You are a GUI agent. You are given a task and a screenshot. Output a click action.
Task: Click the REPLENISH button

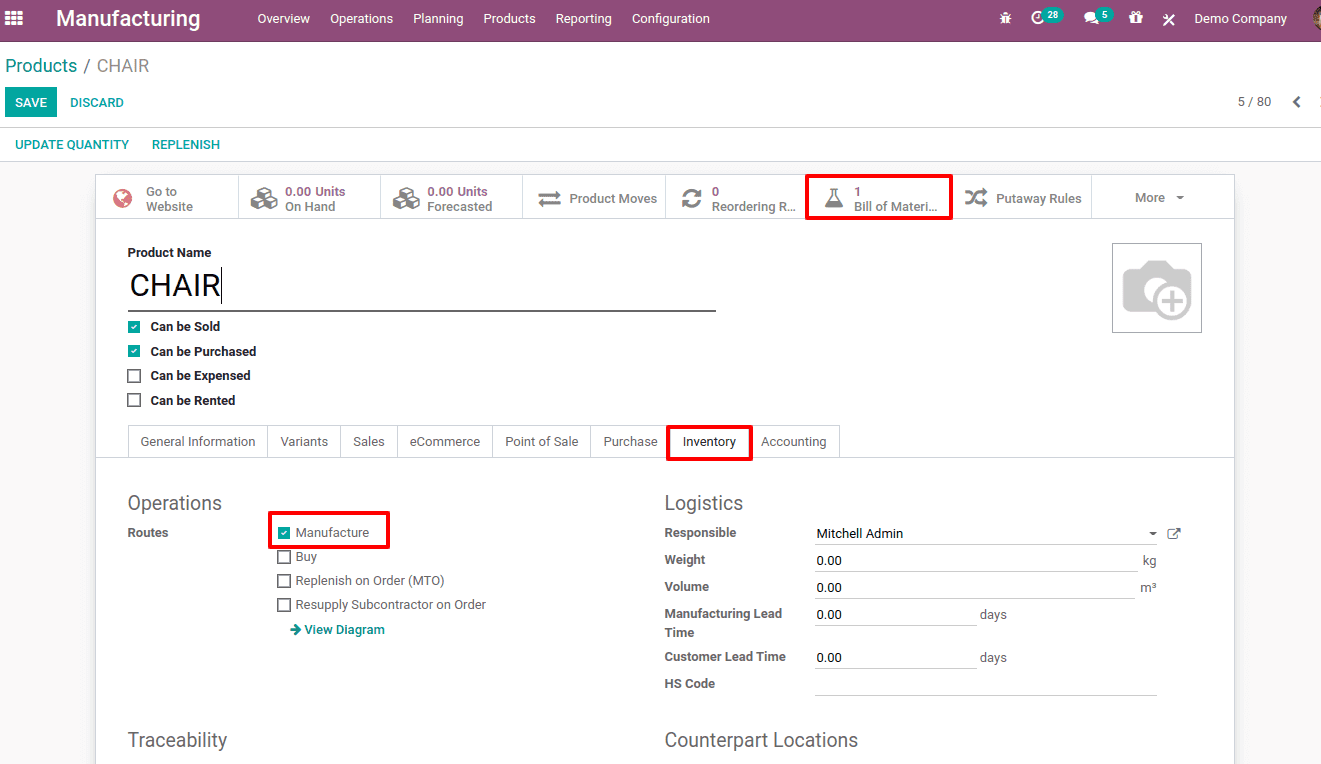point(186,145)
